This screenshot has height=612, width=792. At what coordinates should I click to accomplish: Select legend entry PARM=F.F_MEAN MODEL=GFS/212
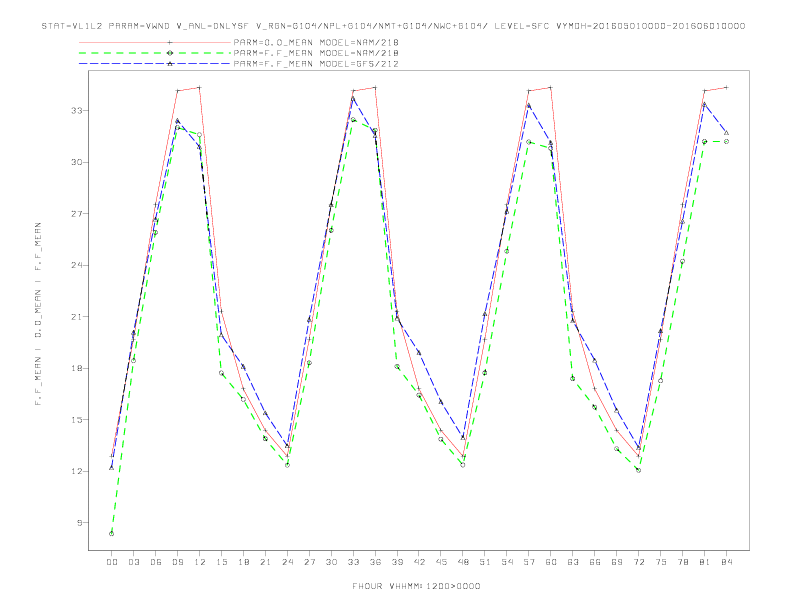pos(316,64)
